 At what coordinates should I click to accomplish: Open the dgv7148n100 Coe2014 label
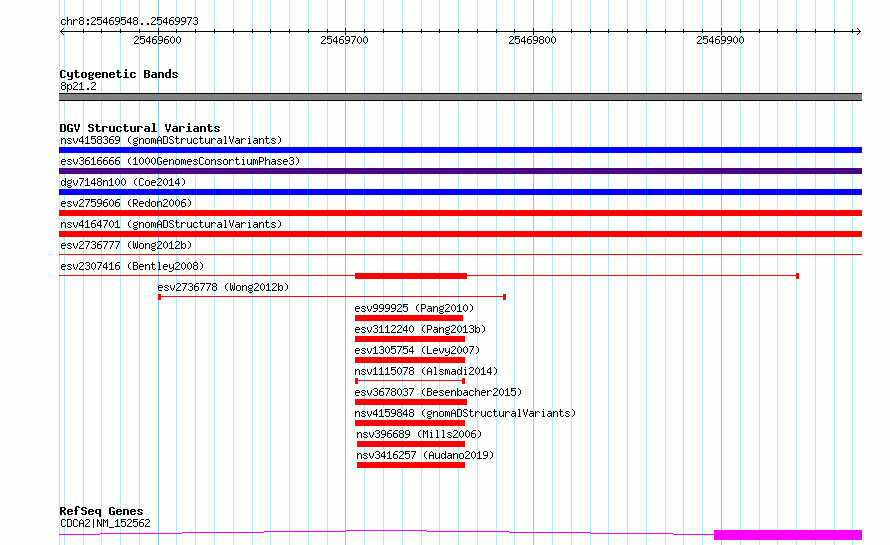point(123,182)
